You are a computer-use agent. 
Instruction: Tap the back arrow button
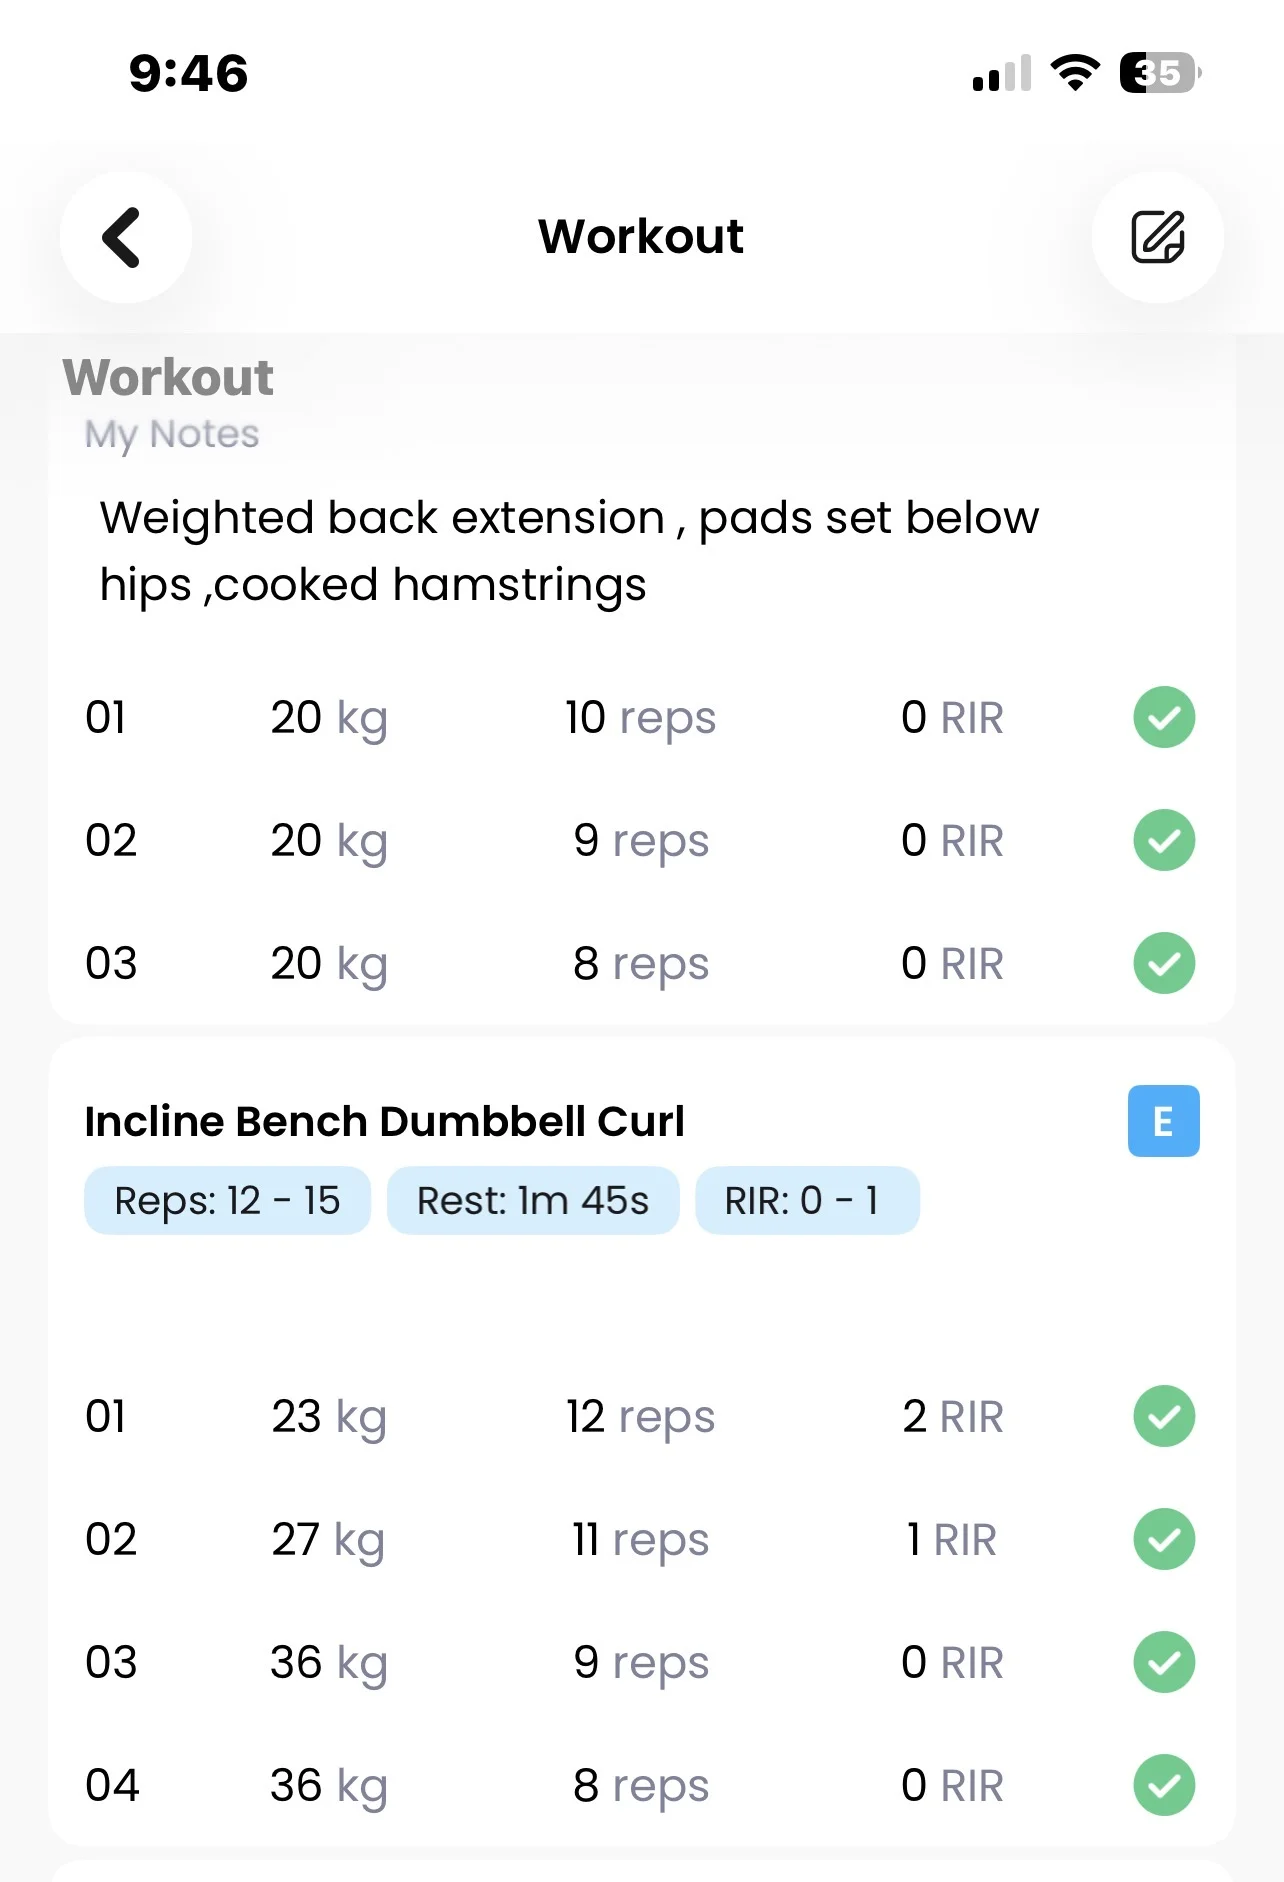125,238
